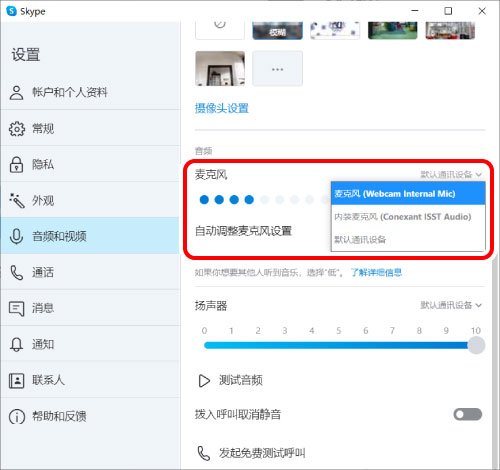Image resolution: width=500 pixels, height=470 pixels.
Task: Click the person icon beside 帐户和个人资料
Action: point(16,93)
